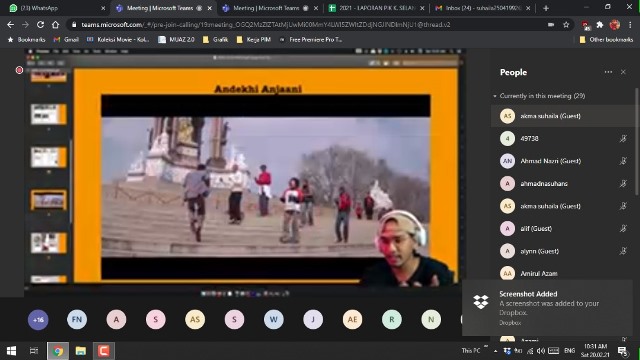This screenshot has height=360, width=640.
Task: Toggle mute icon beside alif (Guest)
Action: [x=623, y=229]
